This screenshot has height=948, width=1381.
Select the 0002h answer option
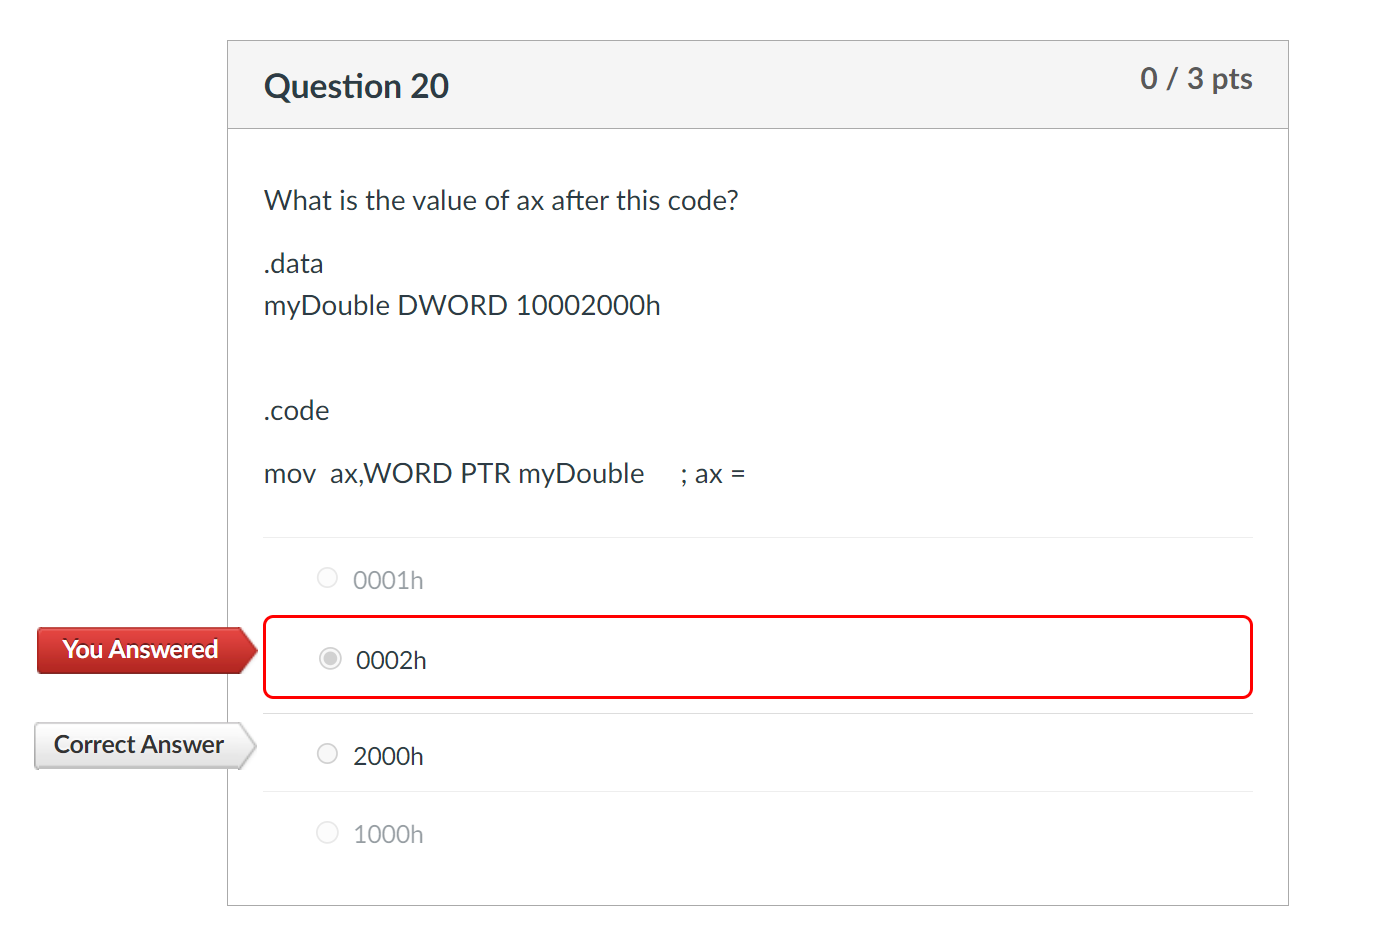(330, 658)
